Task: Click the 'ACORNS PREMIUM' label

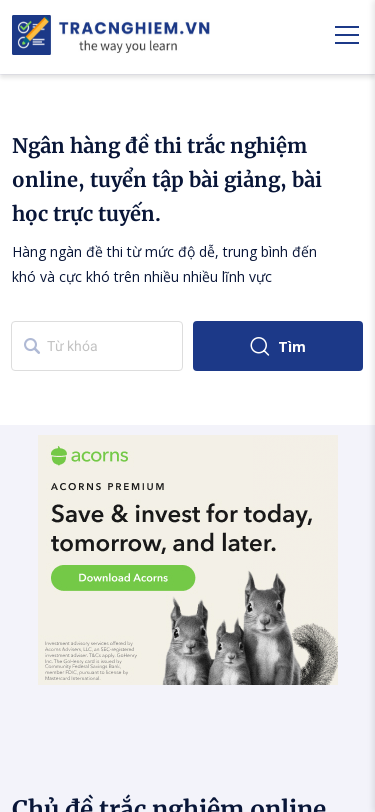Action: pyautogui.click(x=108, y=487)
